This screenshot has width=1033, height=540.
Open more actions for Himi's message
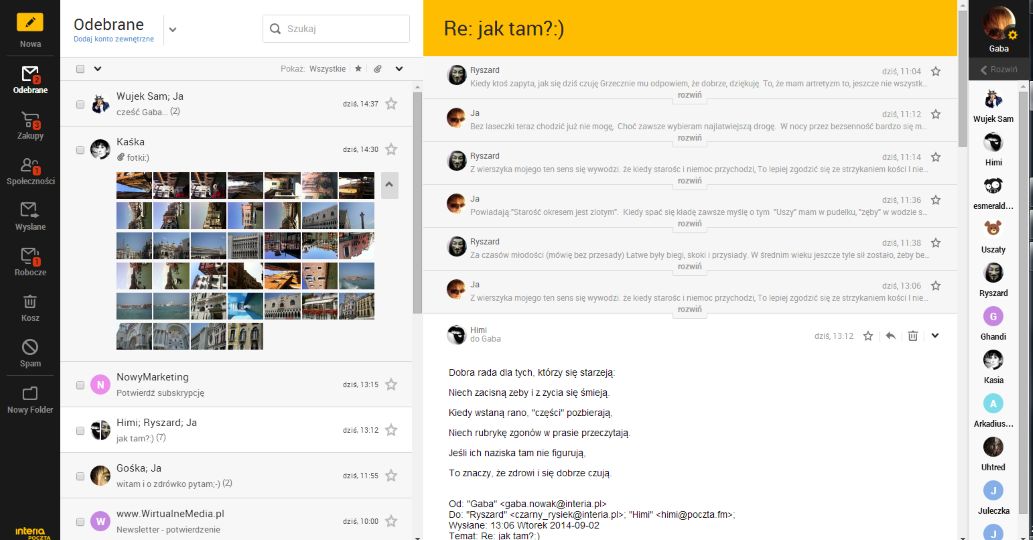tap(935, 335)
